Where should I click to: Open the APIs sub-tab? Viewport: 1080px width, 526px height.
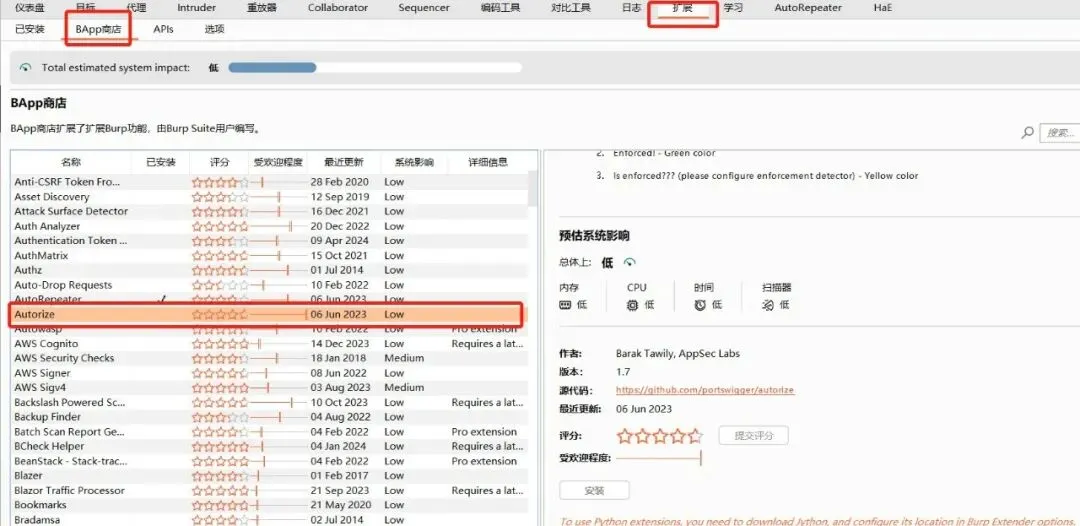(x=163, y=30)
